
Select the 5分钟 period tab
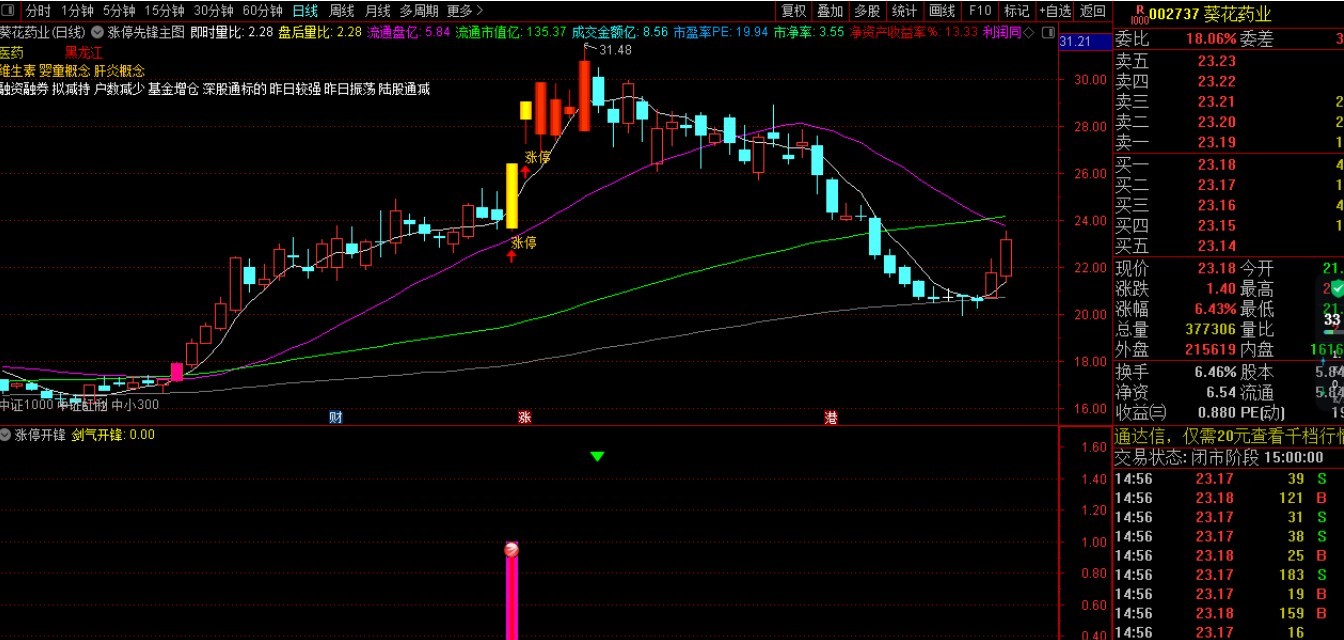118,11
